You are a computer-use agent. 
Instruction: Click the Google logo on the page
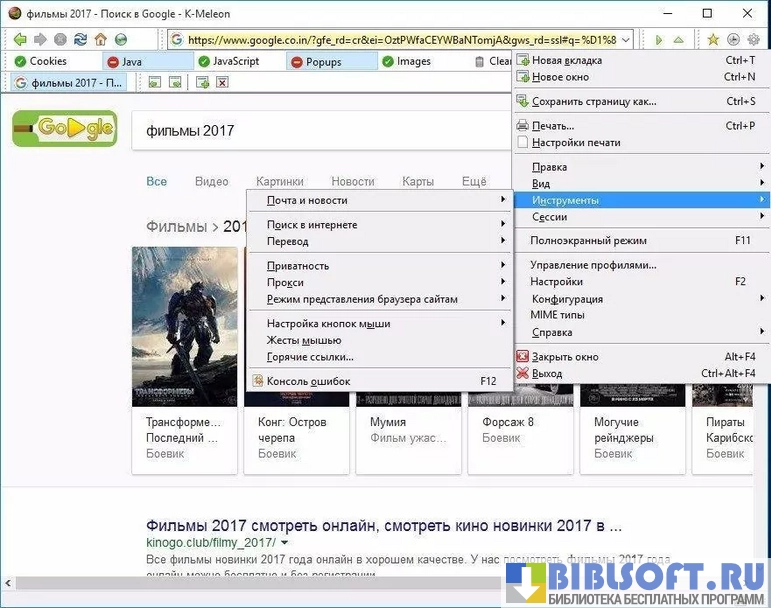(64, 129)
